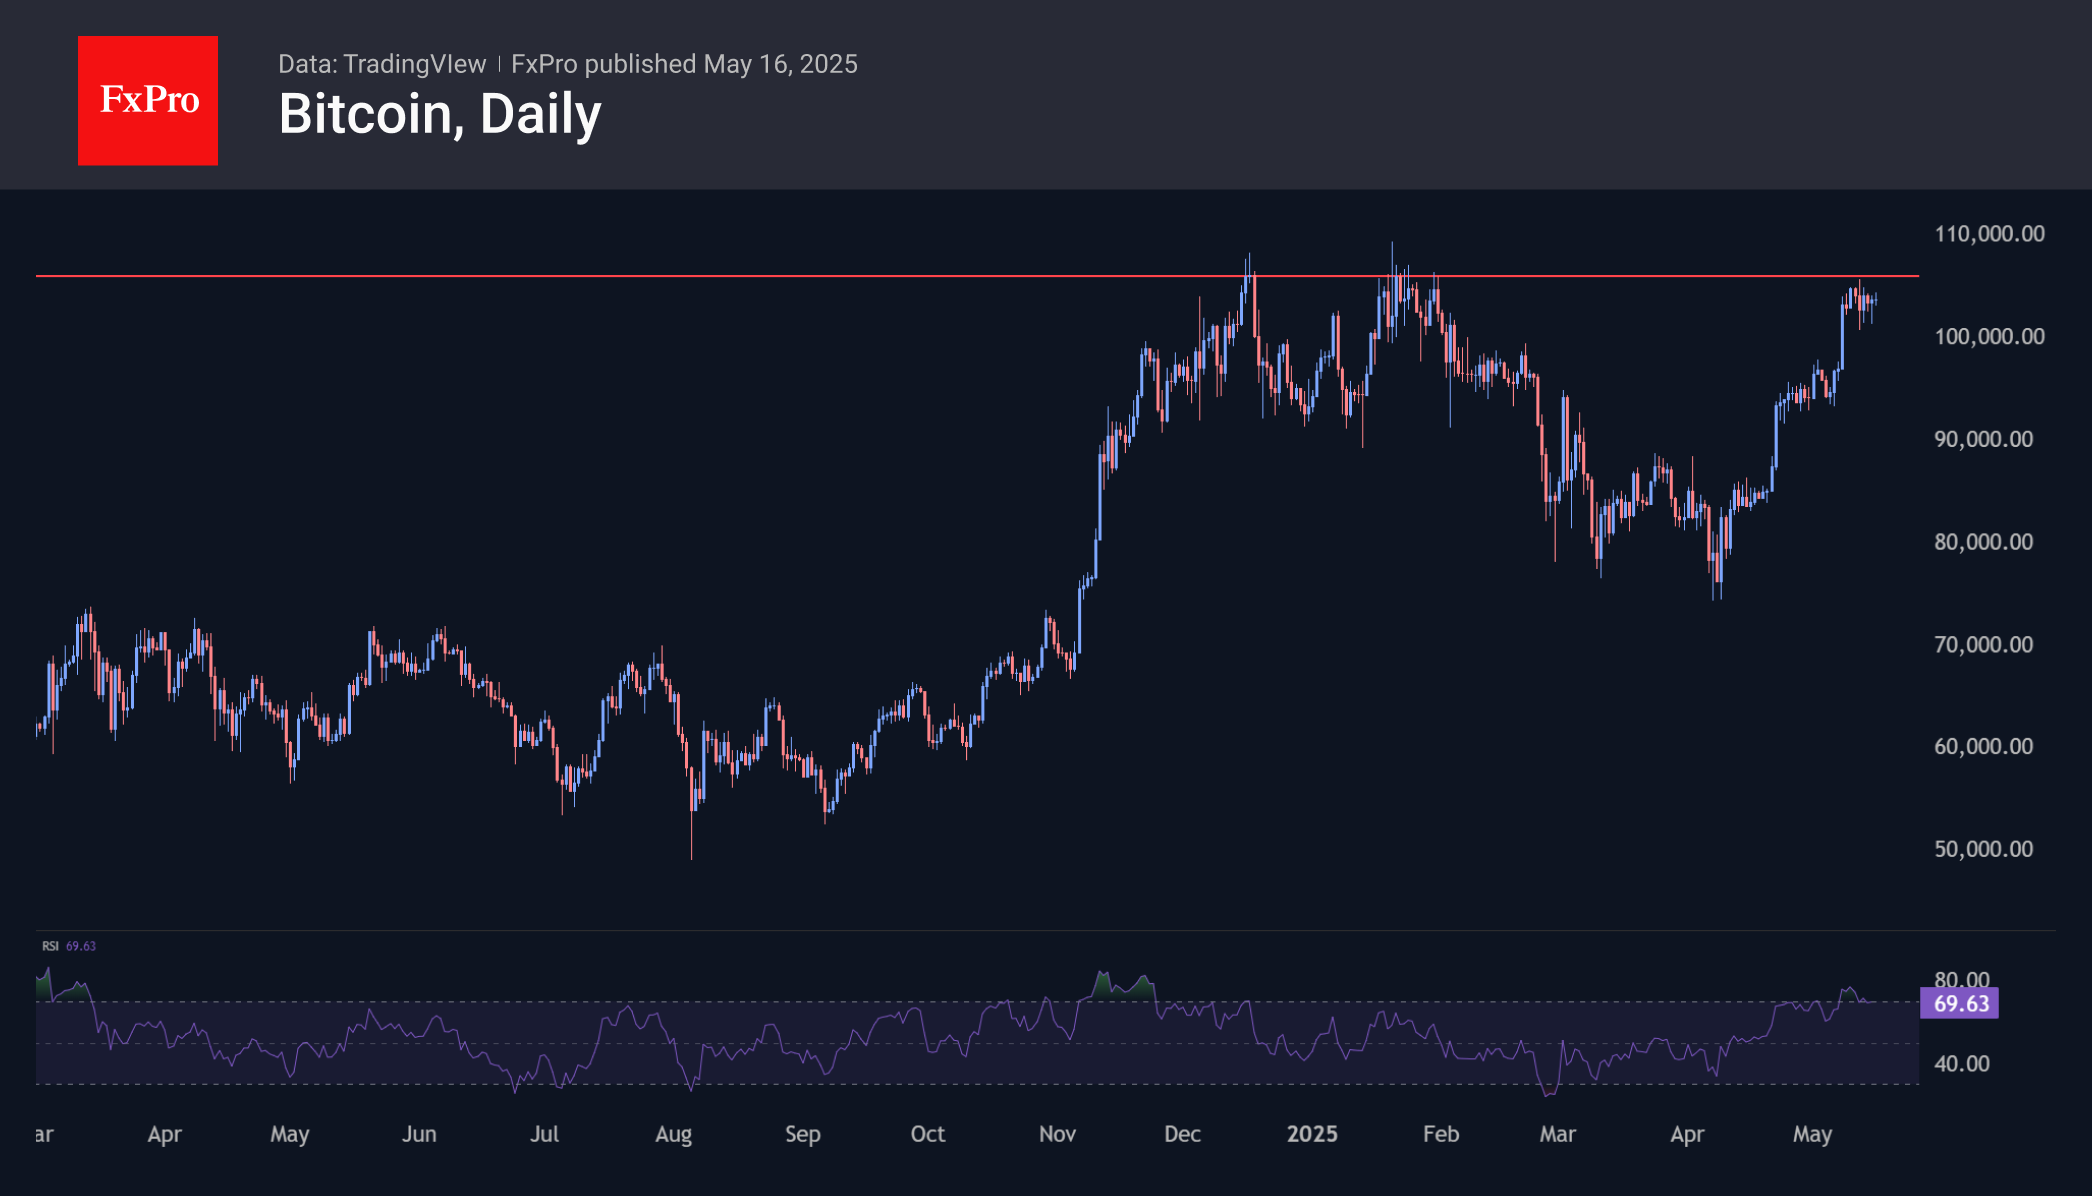This screenshot has height=1196, width=2092.
Task: Click the 50,000.00 price axis label
Action: (1983, 849)
